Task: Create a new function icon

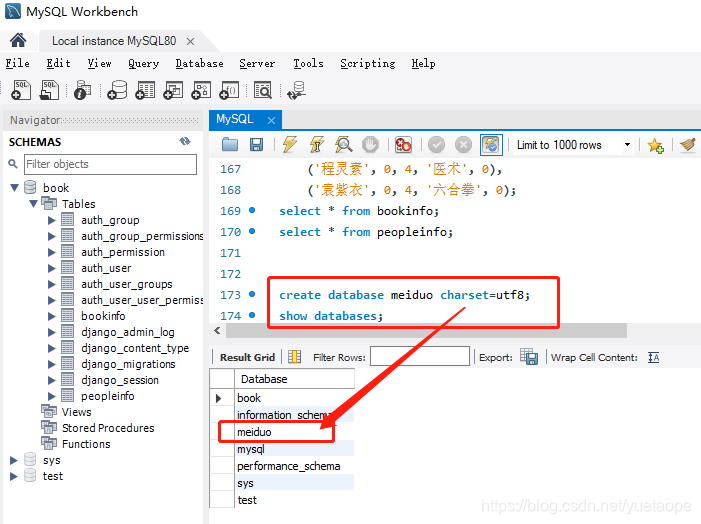Action: point(229,90)
